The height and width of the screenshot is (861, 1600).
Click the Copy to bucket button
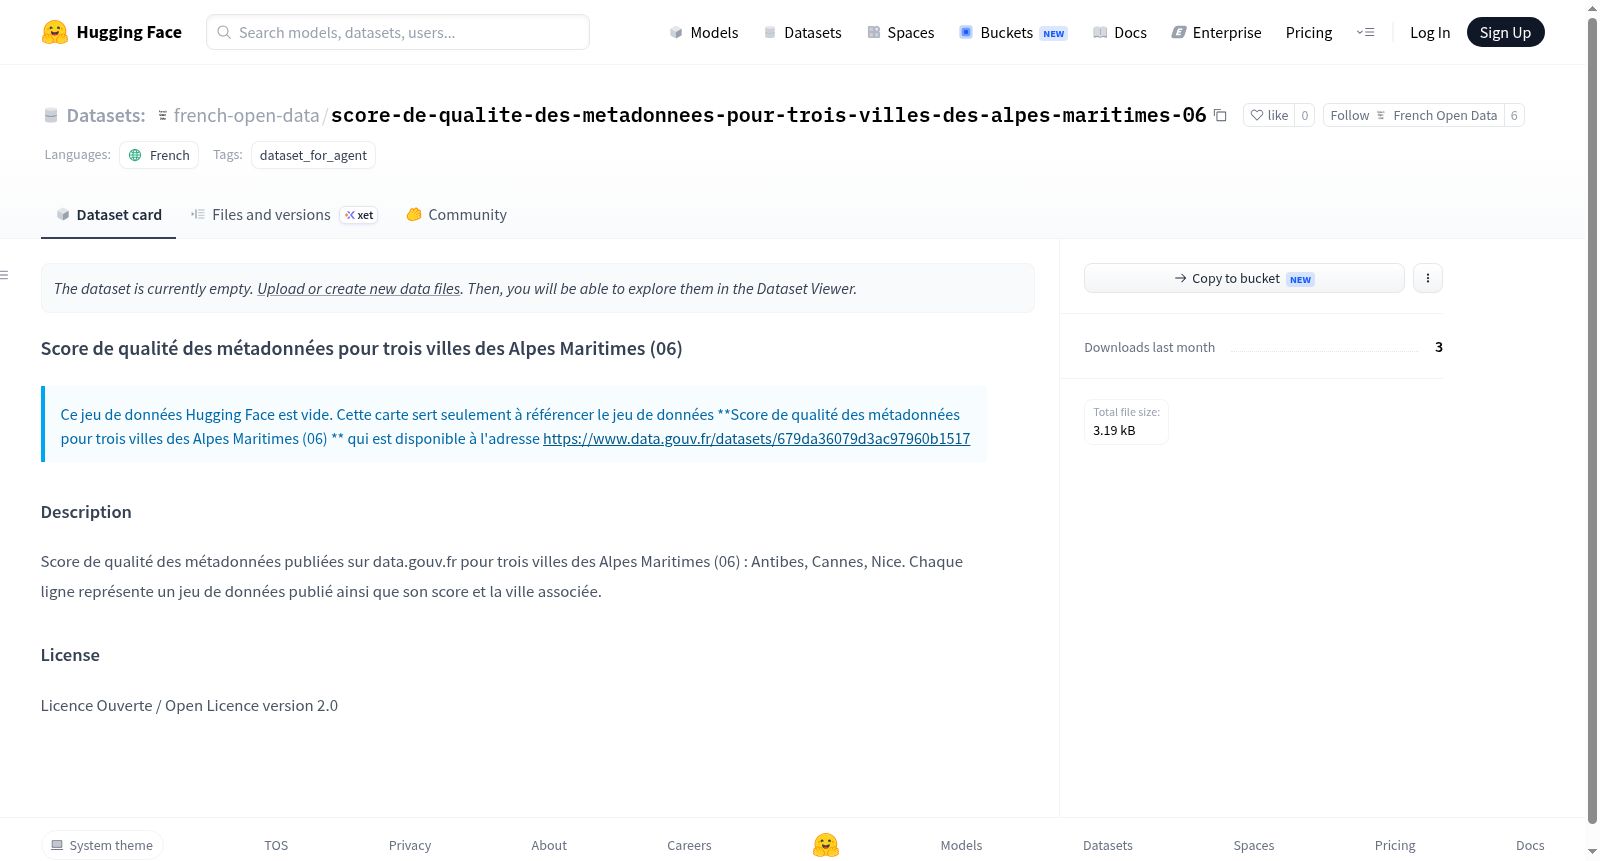tap(1244, 278)
